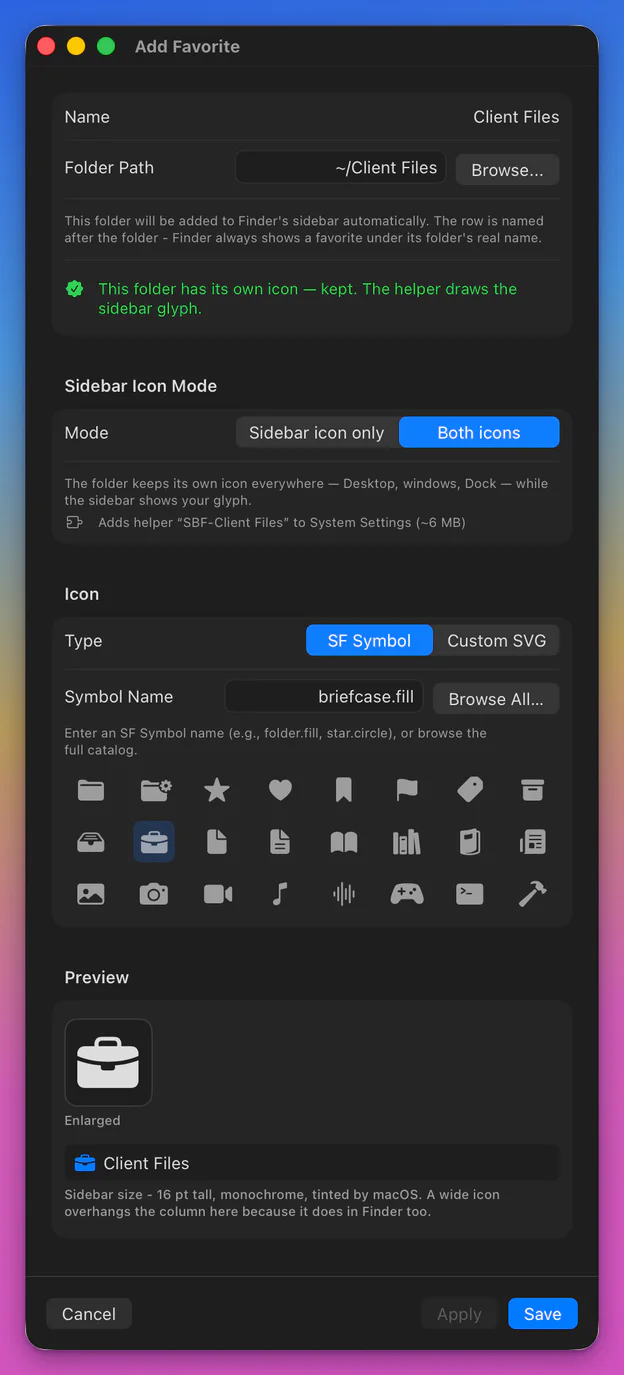Select the highlighted briefcase symbol in grid
The image size is (624, 1375).
[154, 842]
